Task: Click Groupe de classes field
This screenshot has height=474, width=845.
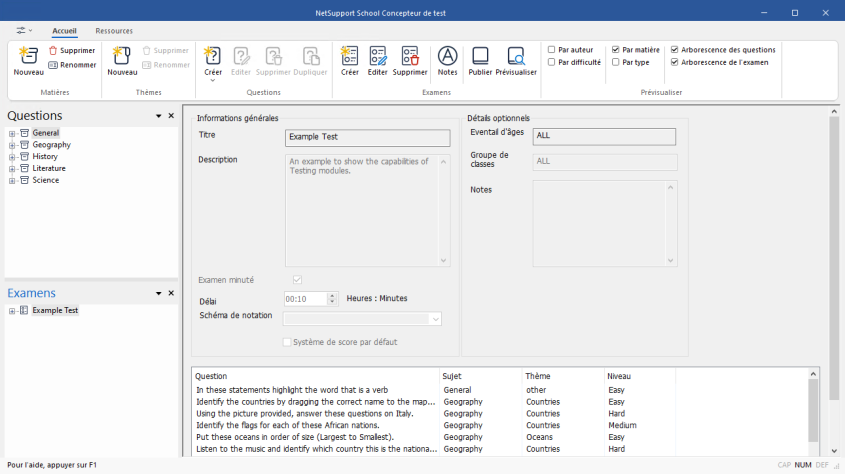Action: pyautogui.click(x=605, y=162)
